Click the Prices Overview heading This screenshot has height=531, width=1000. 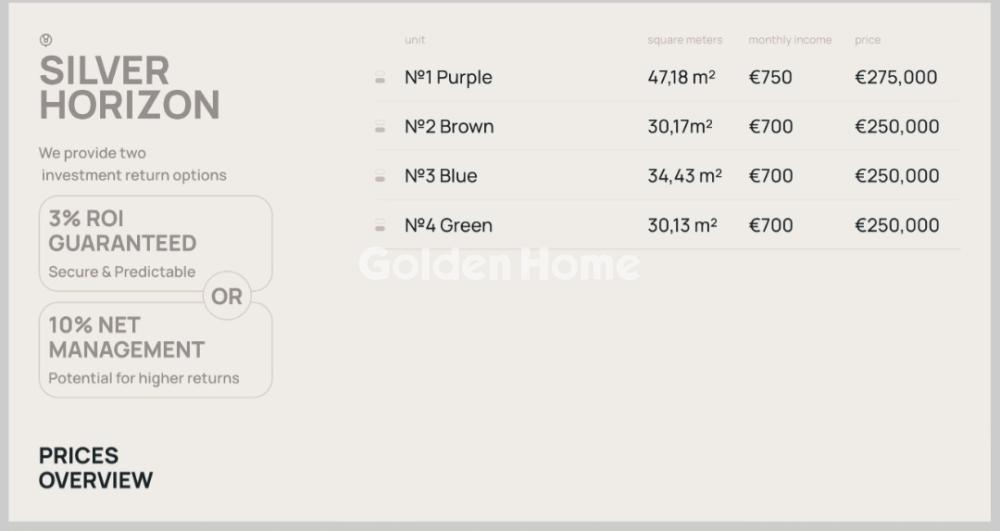tap(96, 468)
